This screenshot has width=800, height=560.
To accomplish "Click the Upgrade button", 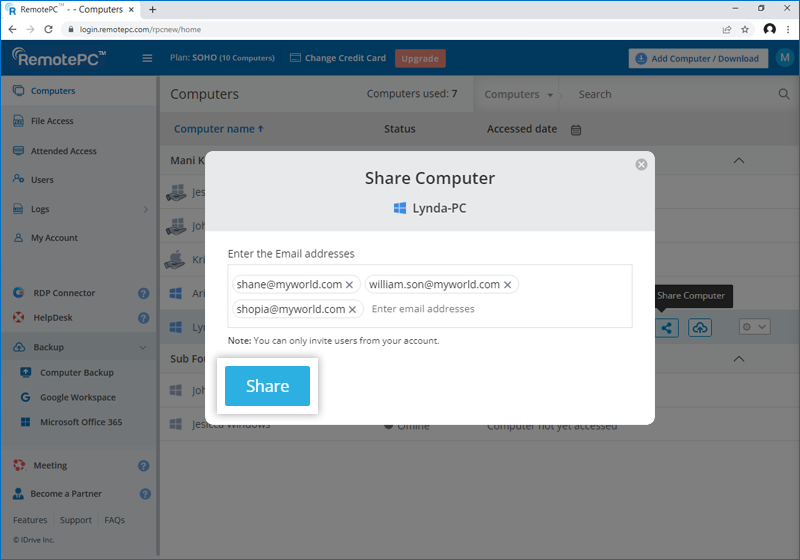I will coord(420,58).
